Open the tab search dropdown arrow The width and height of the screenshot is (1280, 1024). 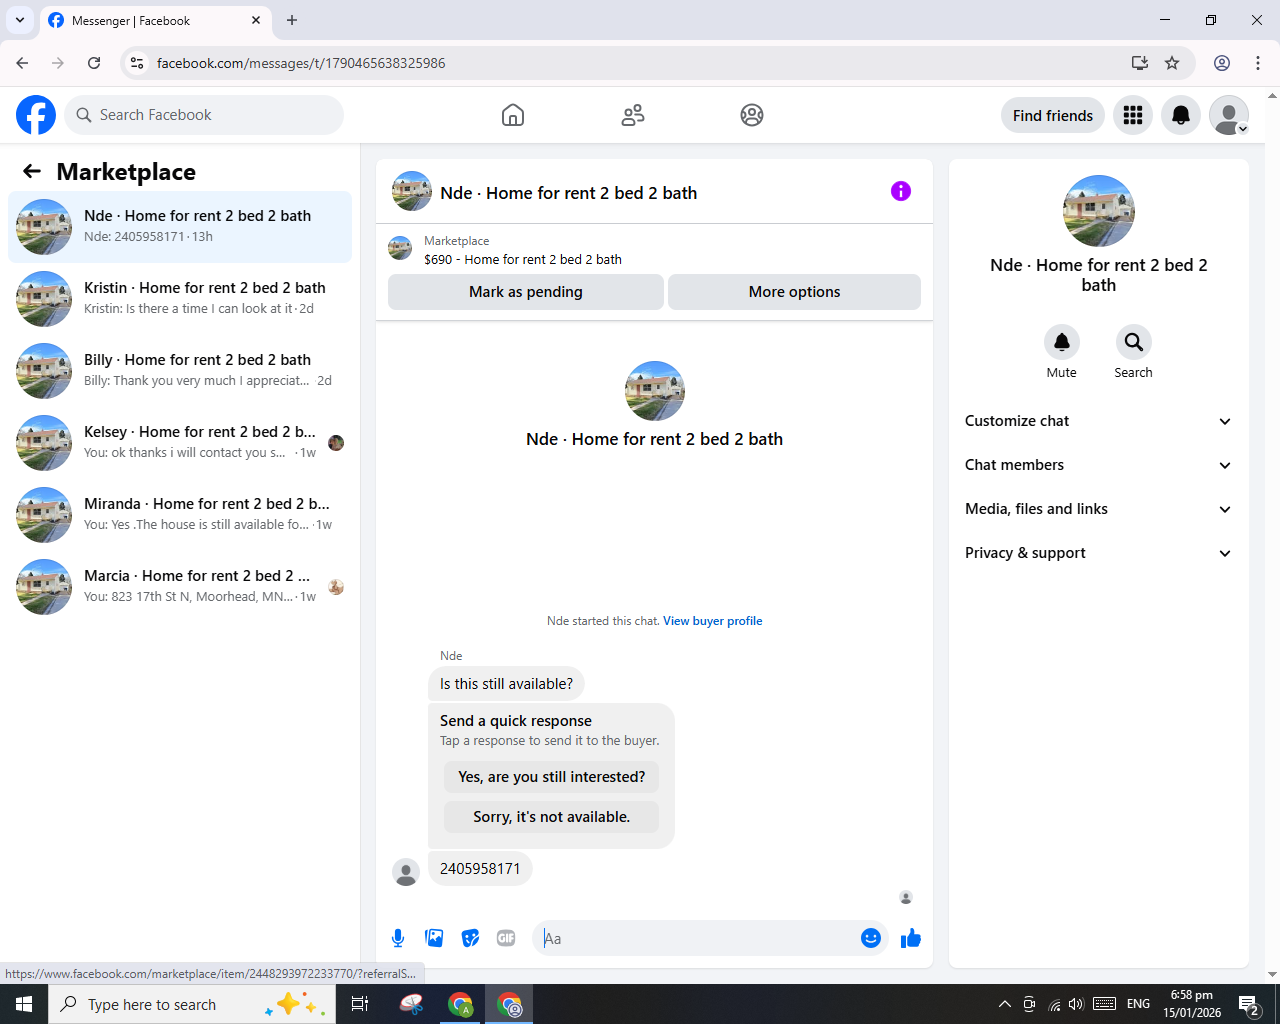[20, 20]
